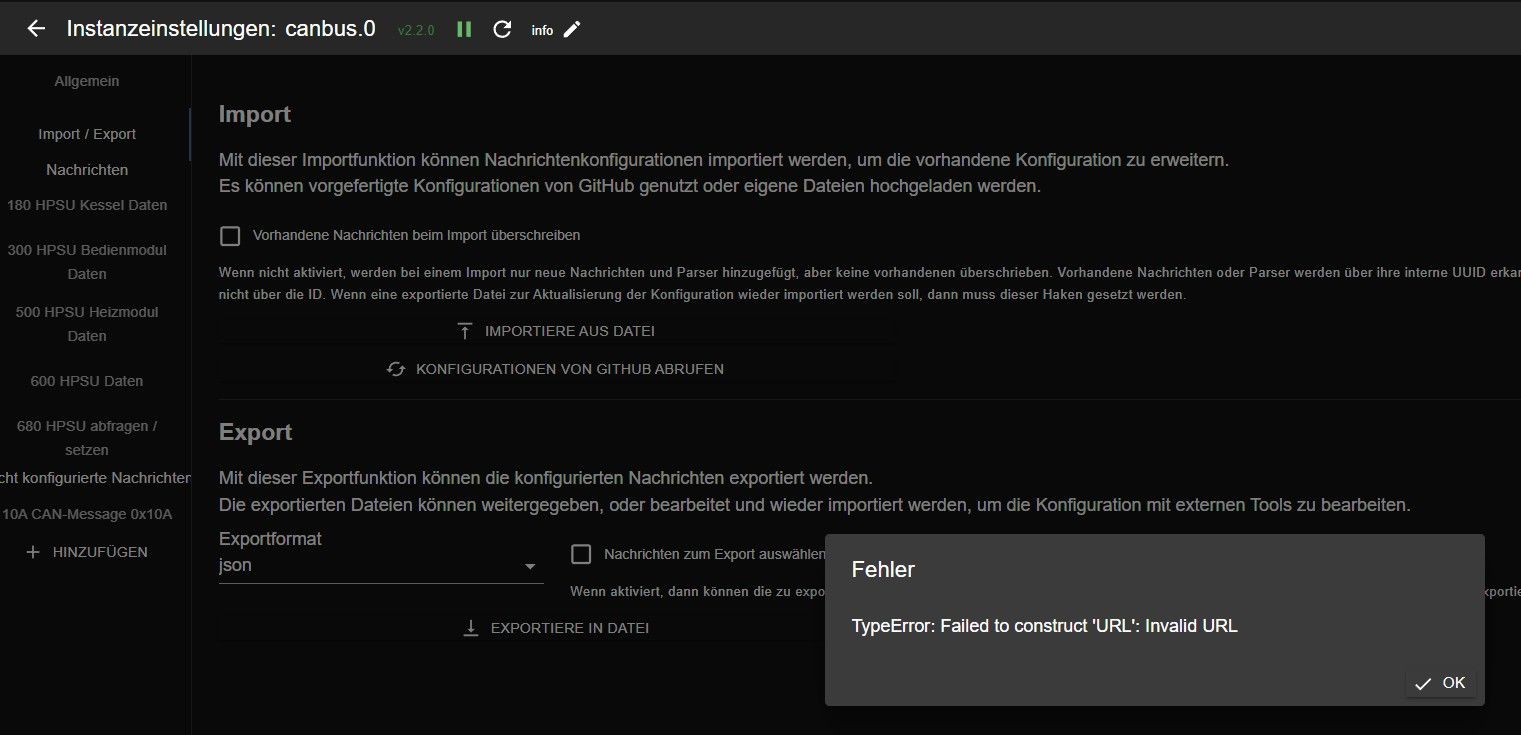
Task: Open the Exportformat dropdown
Action: click(380, 566)
